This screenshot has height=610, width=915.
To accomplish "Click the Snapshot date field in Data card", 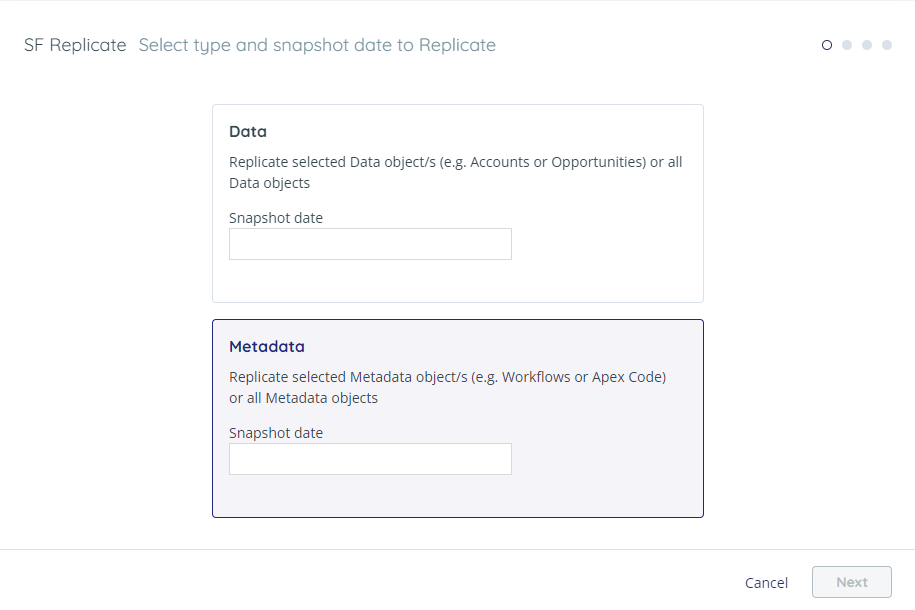I will [x=370, y=244].
